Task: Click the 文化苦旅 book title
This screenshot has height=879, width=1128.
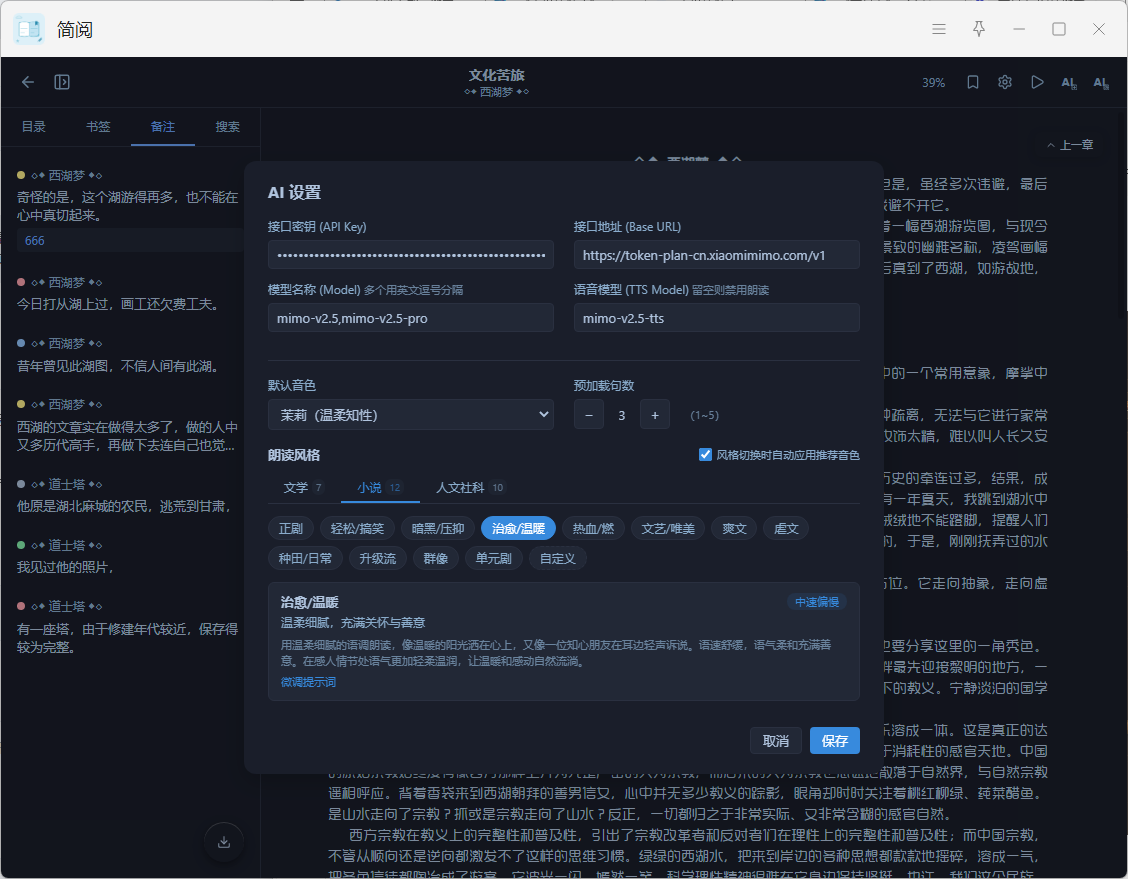Action: coord(496,75)
